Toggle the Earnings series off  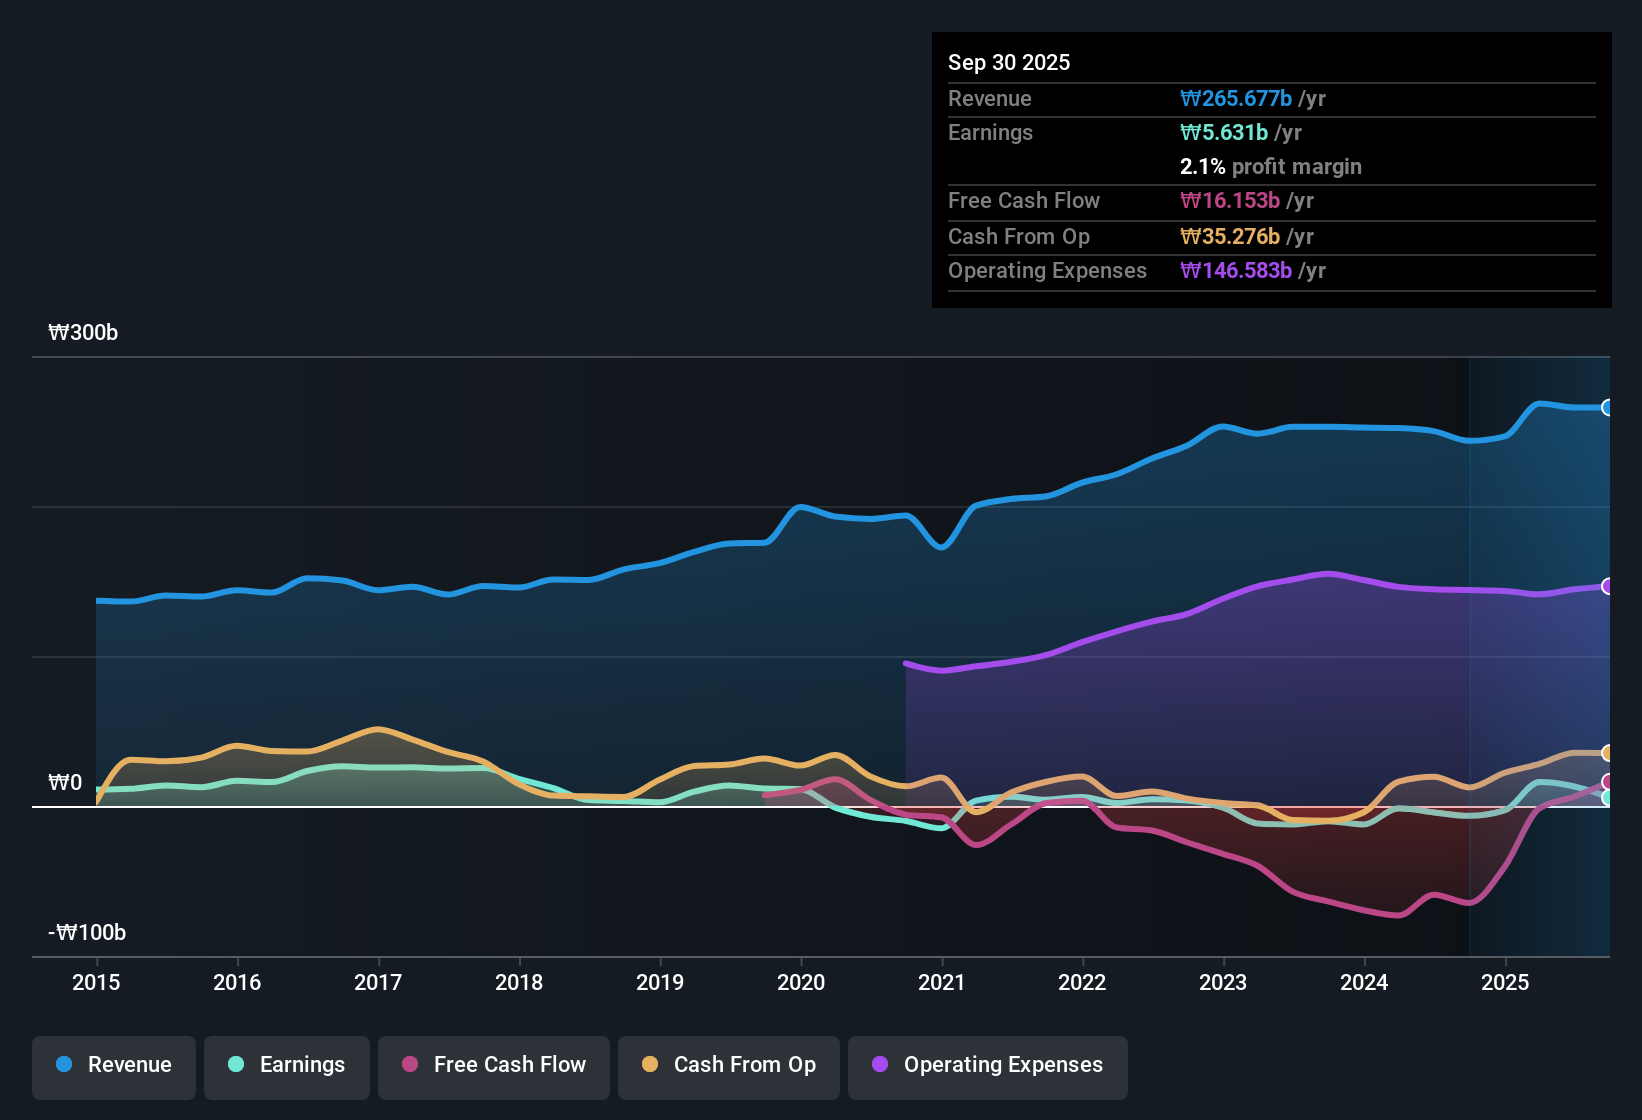click(286, 1065)
